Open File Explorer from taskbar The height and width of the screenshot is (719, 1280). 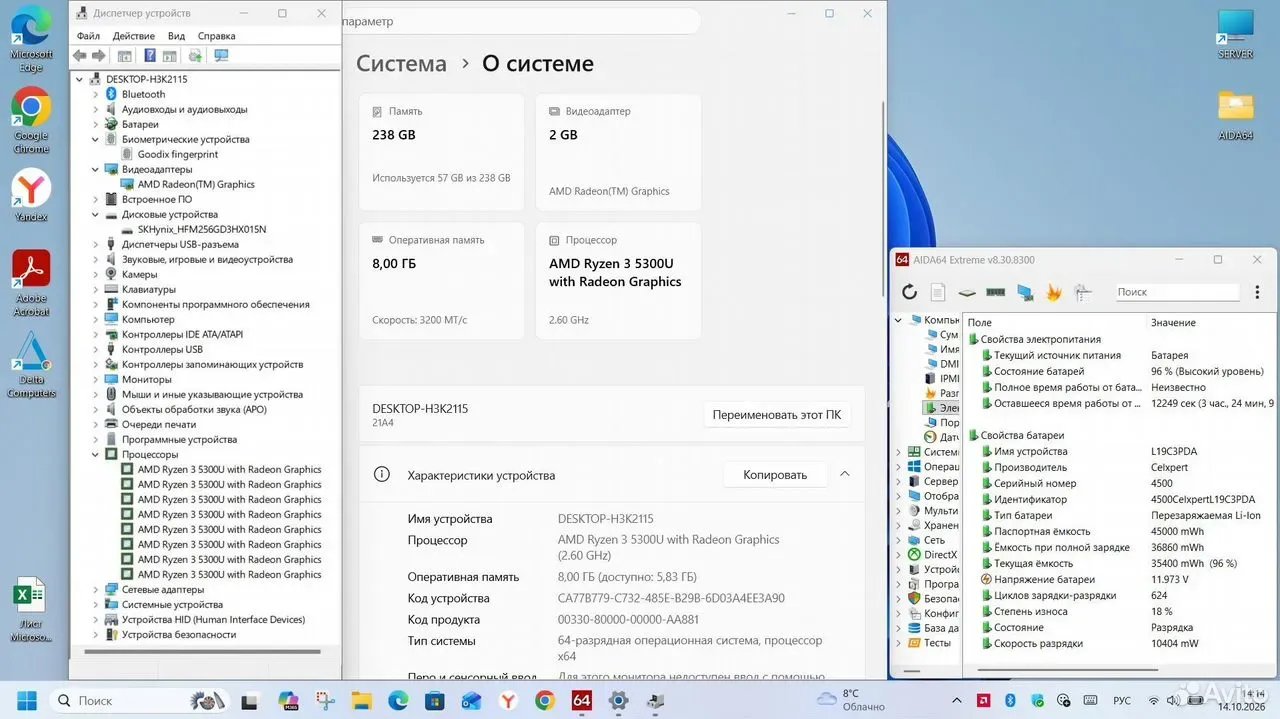point(361,700)
